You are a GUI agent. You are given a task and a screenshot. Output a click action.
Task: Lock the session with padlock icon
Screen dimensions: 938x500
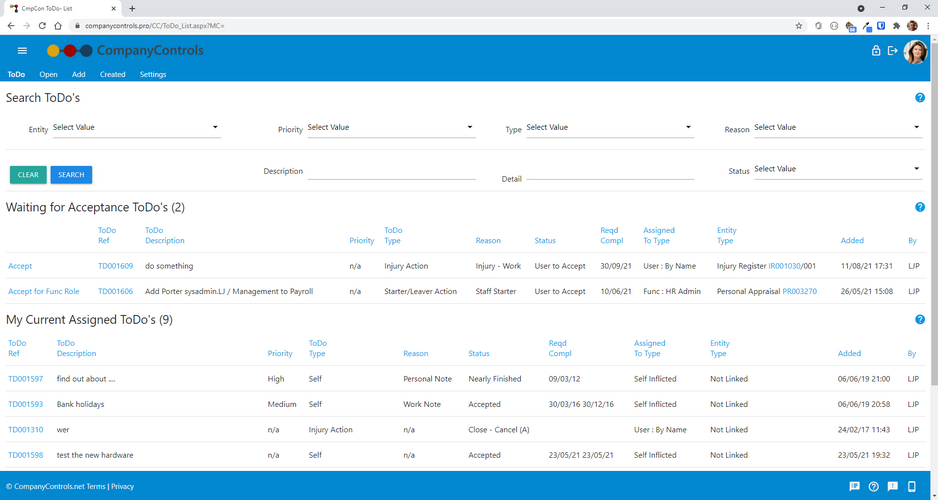[x=876, y=51]
